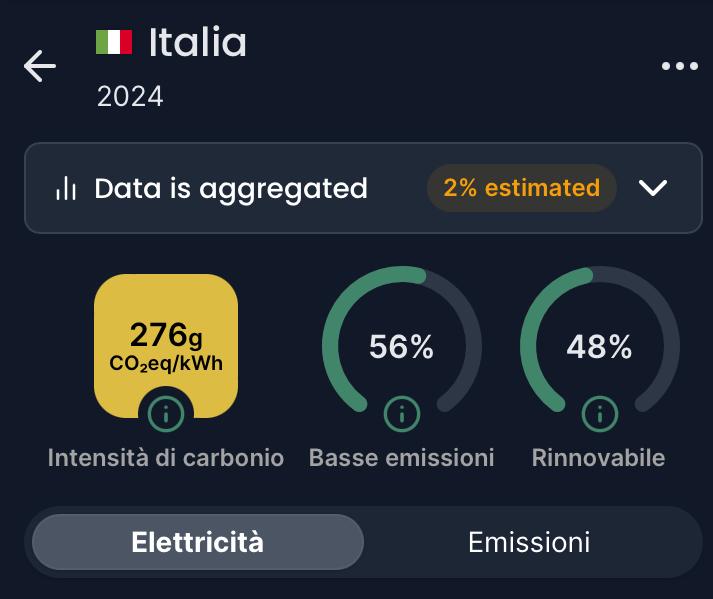
Task: Open info icon under carbon intensity tile
Action: pyautogui.click(x=166, y=414)
